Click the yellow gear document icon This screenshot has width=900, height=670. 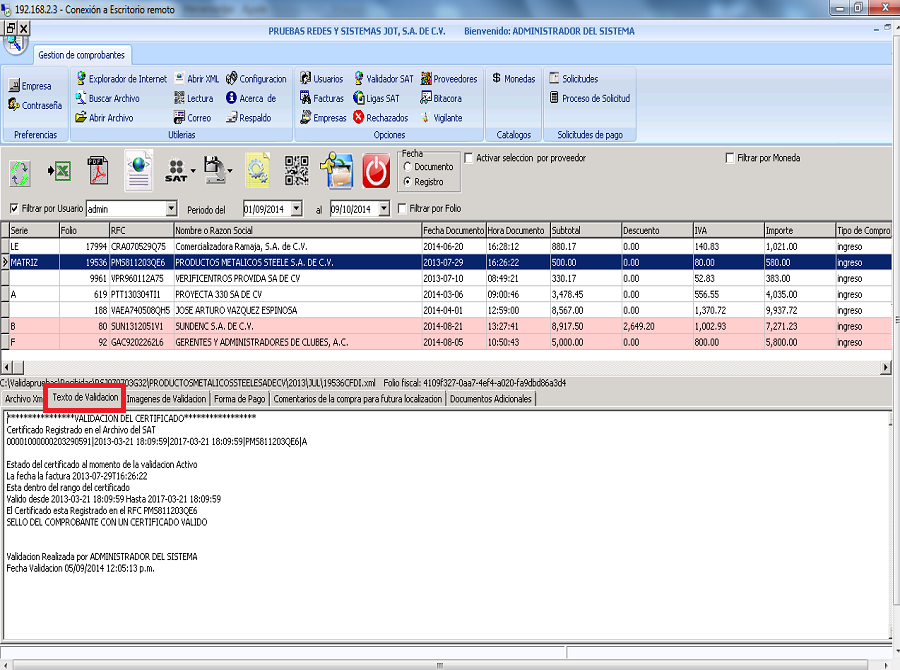tap(257, 172)
